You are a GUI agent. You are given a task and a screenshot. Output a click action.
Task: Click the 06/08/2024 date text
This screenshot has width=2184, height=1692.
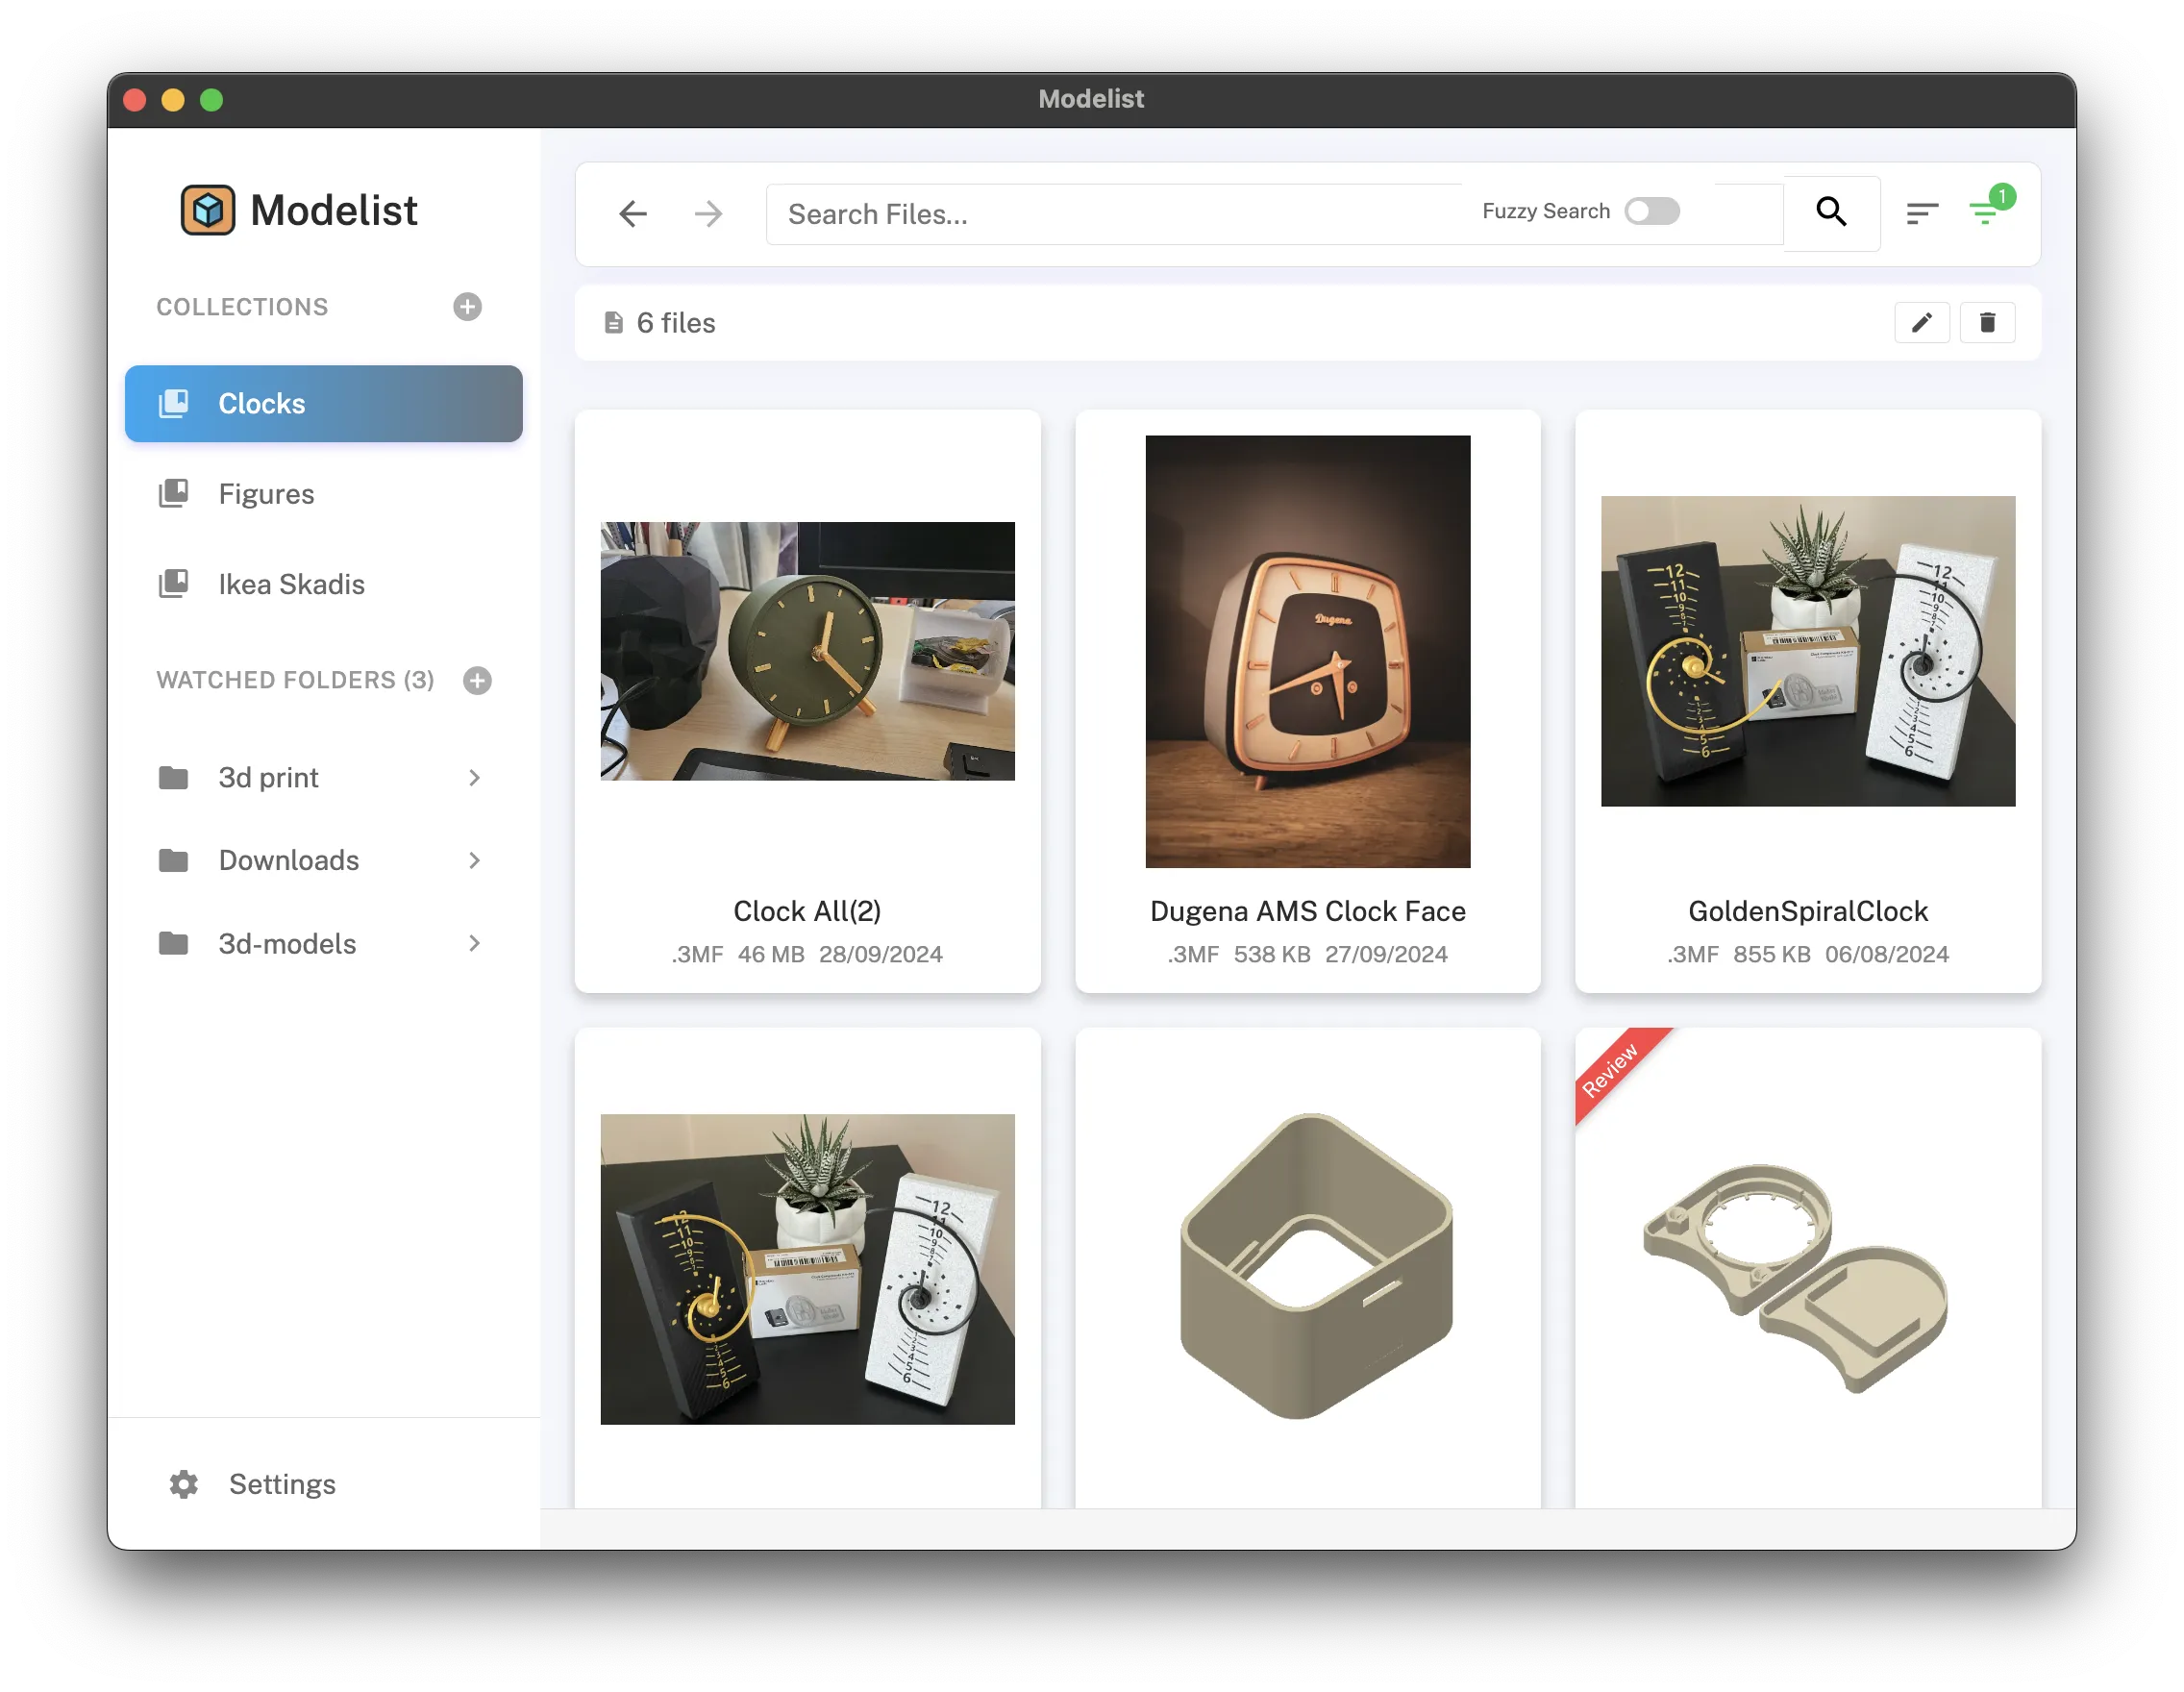[x=1887, y=954]
